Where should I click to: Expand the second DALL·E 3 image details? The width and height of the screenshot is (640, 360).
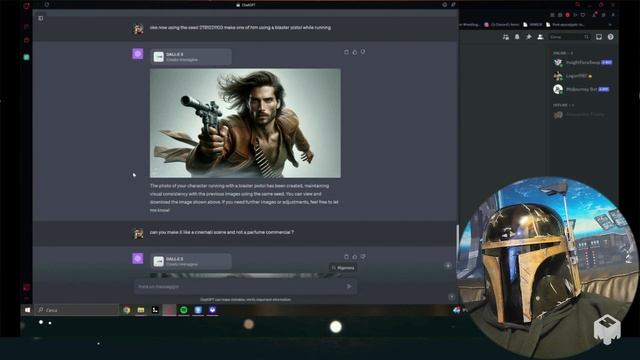click(x=191, y=261)
